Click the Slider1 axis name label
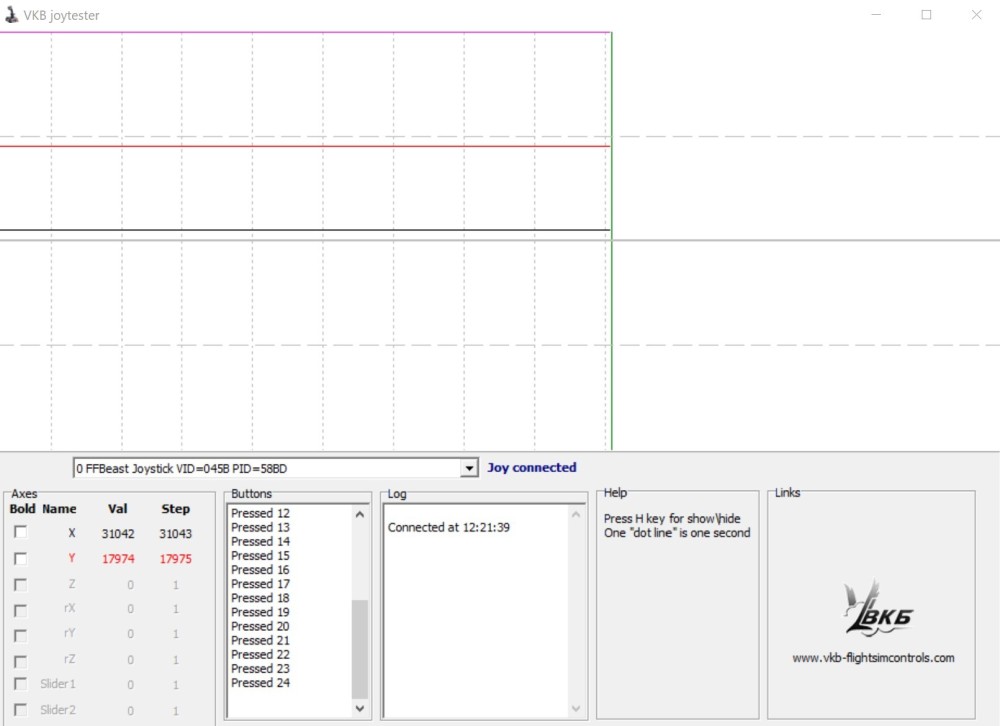The height and width of the screenshot is (726, 1000). point(58,684)
